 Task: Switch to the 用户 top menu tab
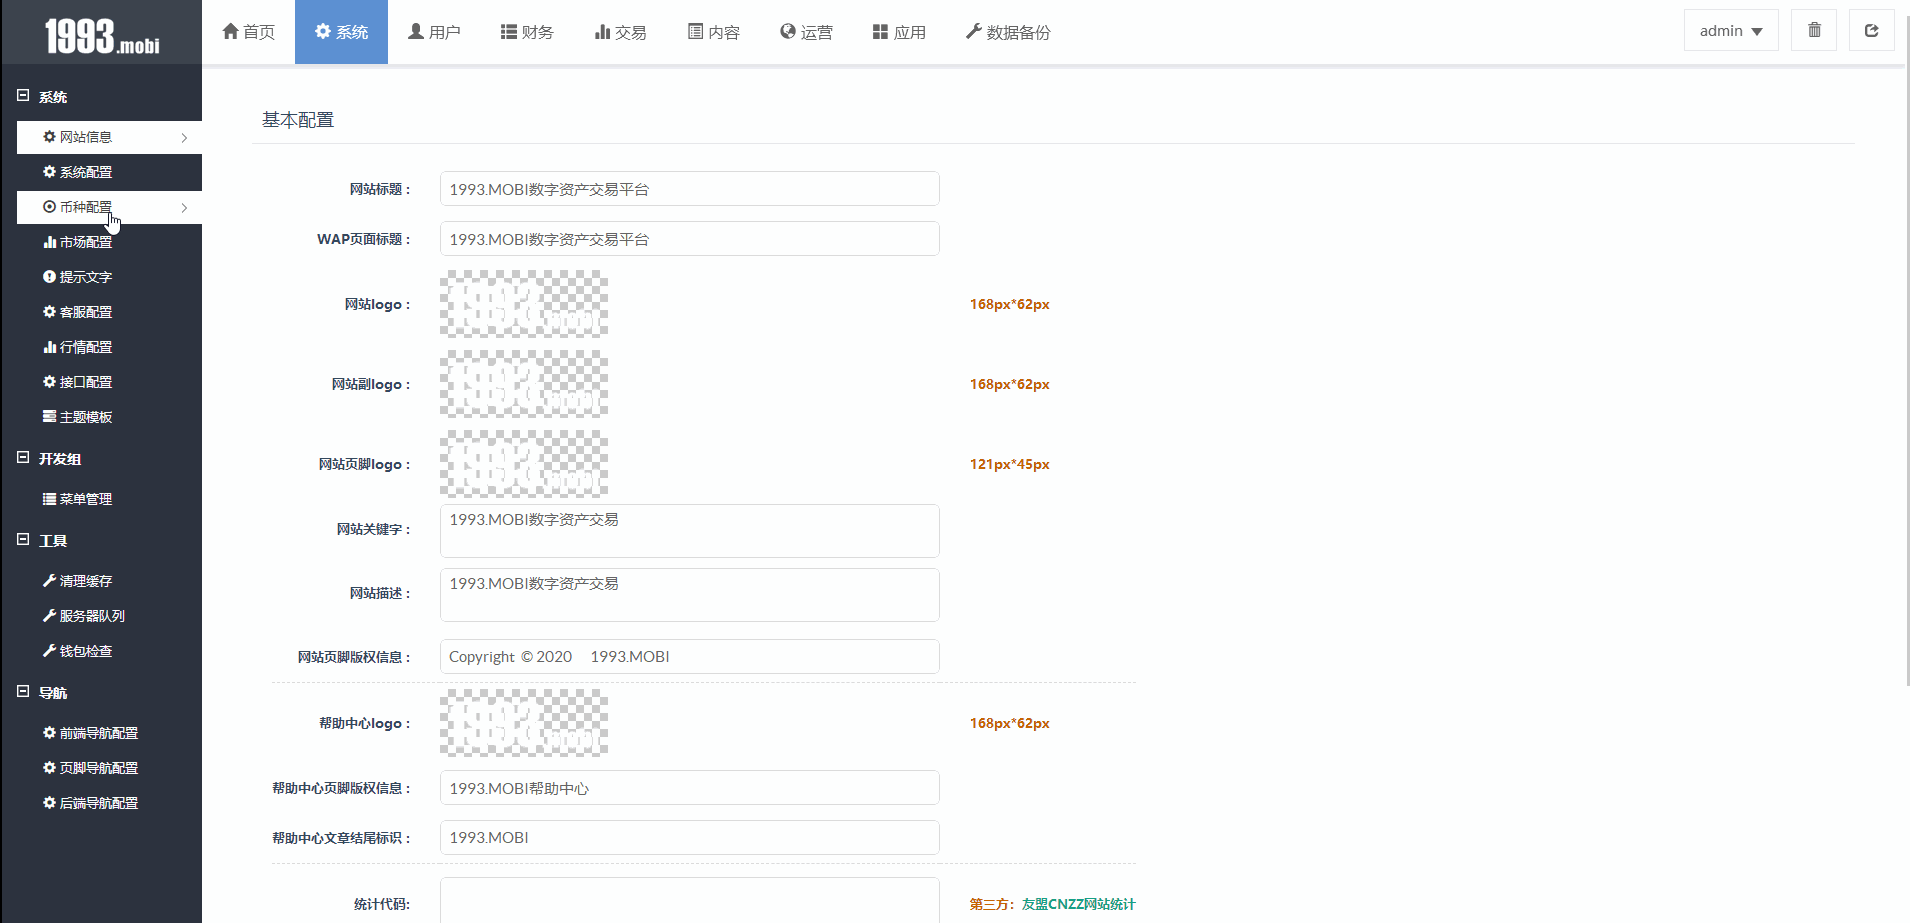coord(434,32)
